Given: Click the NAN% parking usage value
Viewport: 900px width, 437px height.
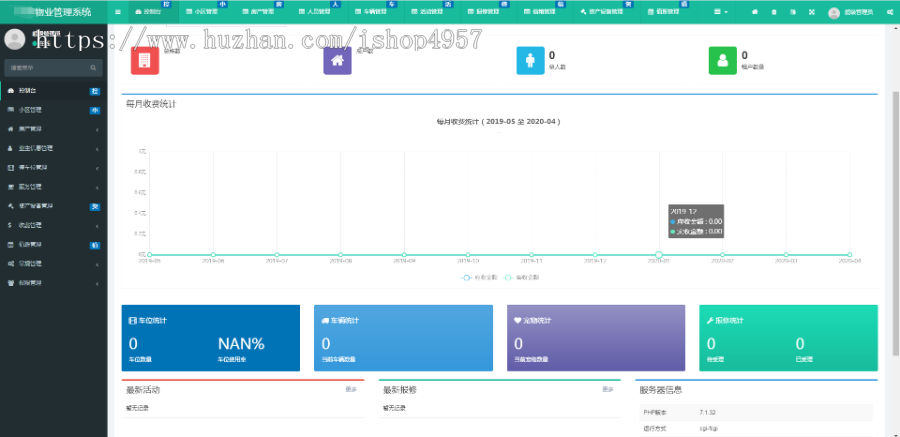Looking at the screenshot, I should [x=241, y=344].
